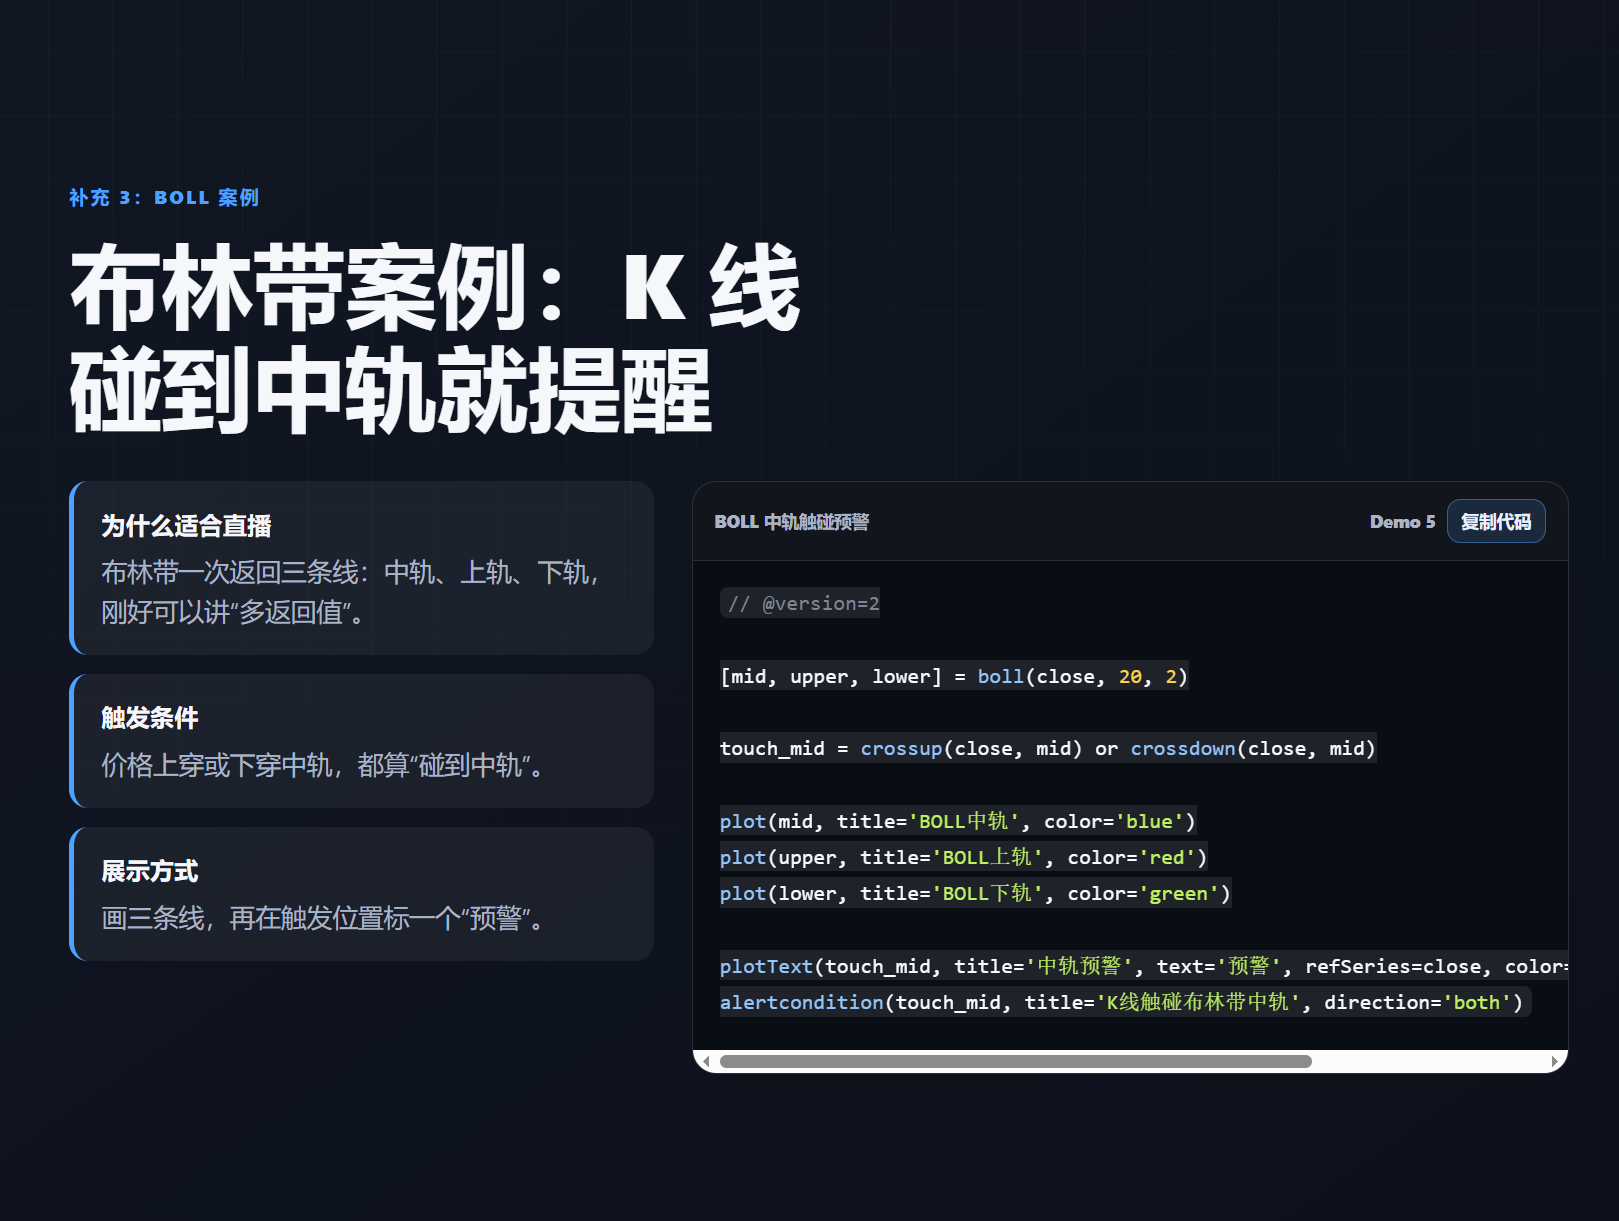Click the alertcondition(touch_mid...) code line
The width and height of the screenshot is (1619, 1221).
[x=1125, y=1002]
